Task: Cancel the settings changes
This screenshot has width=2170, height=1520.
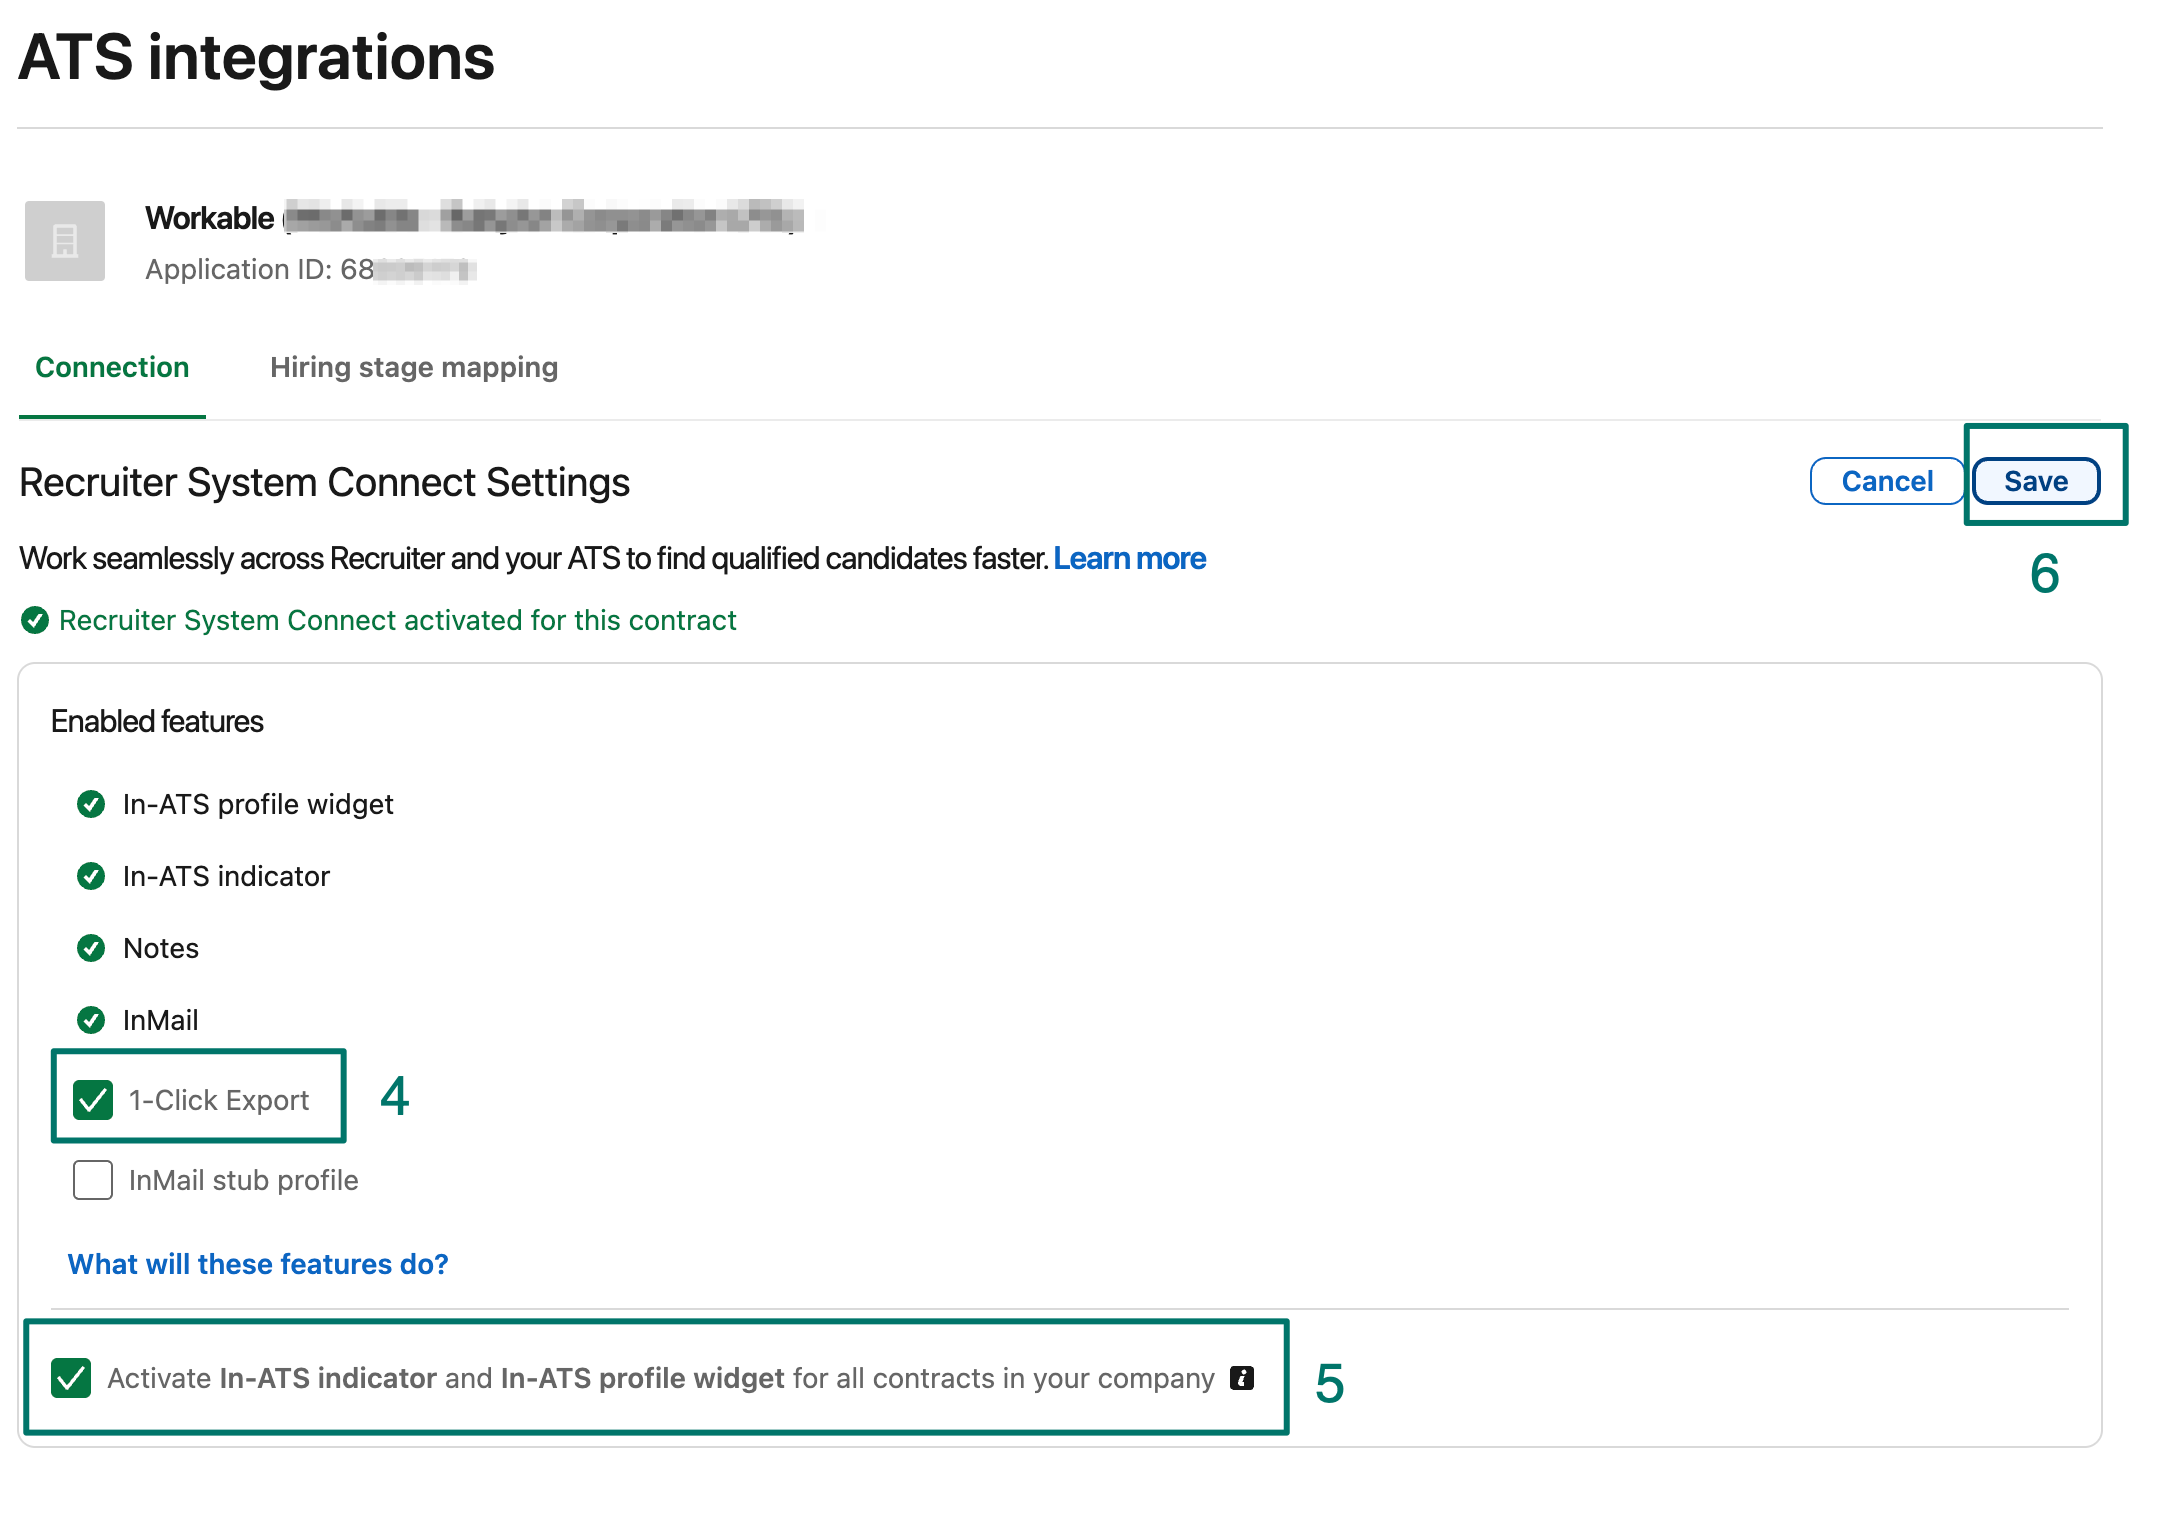Action: (1887, 481)
